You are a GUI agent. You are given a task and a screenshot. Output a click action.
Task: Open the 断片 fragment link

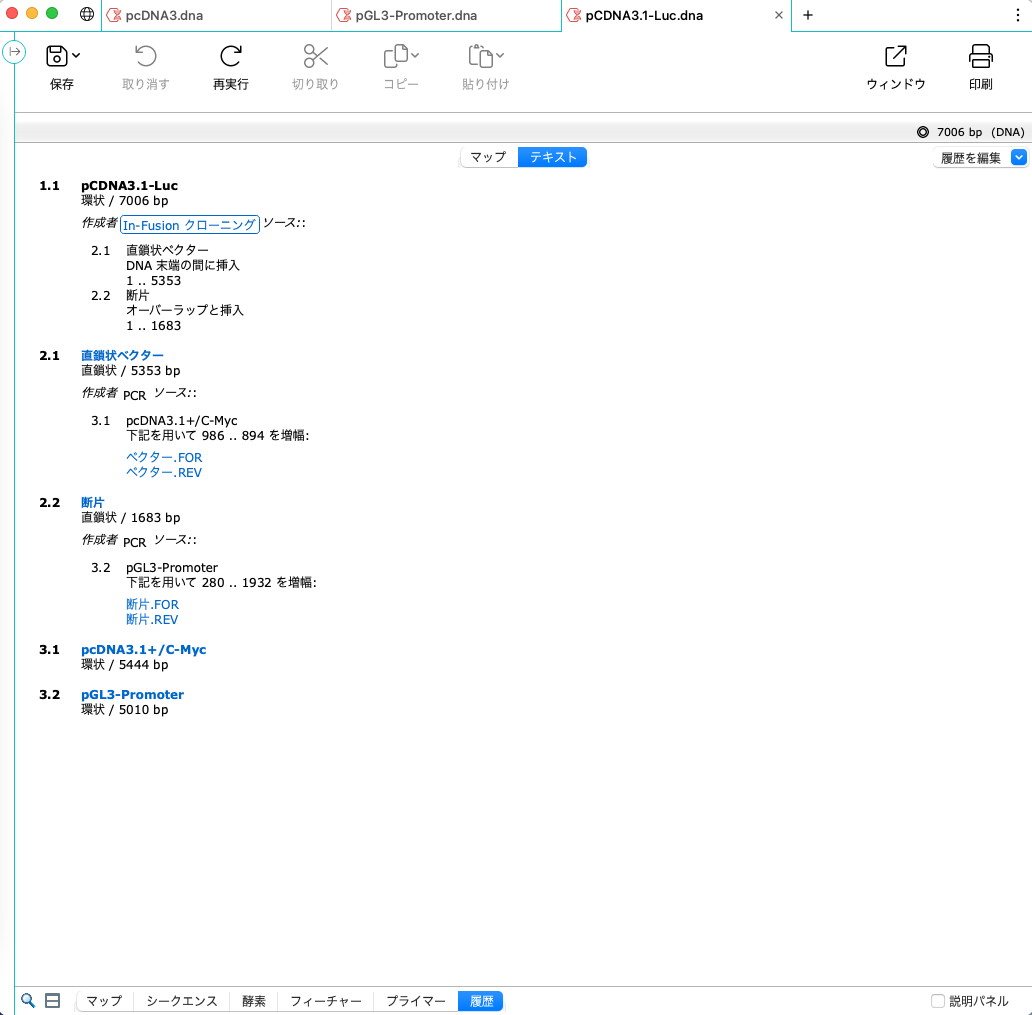pos(92,501)
